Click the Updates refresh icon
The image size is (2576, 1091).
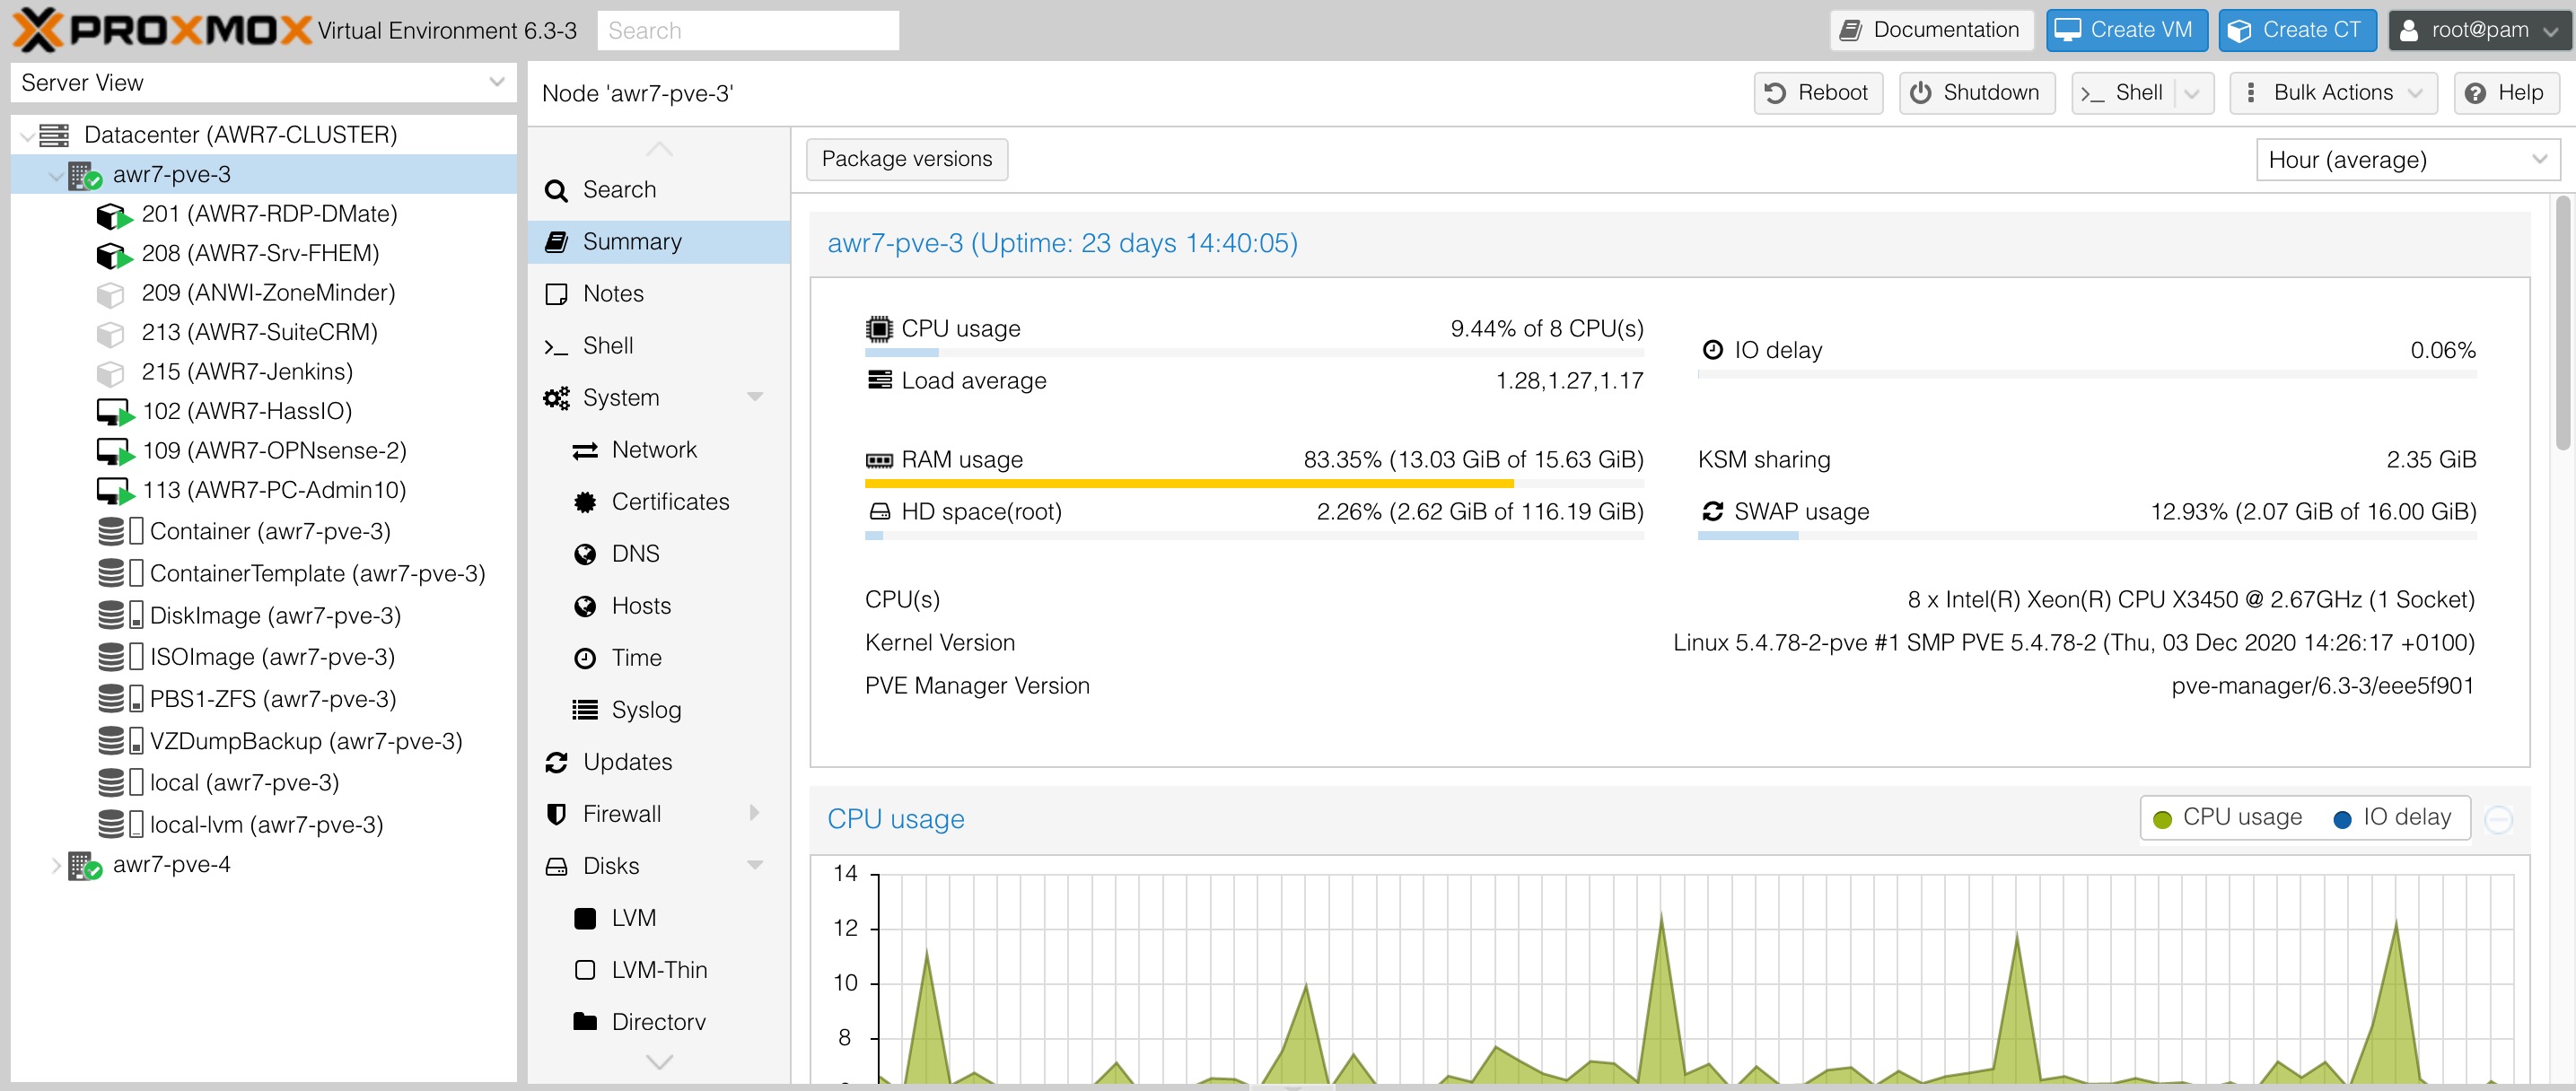tap(556, 762)
